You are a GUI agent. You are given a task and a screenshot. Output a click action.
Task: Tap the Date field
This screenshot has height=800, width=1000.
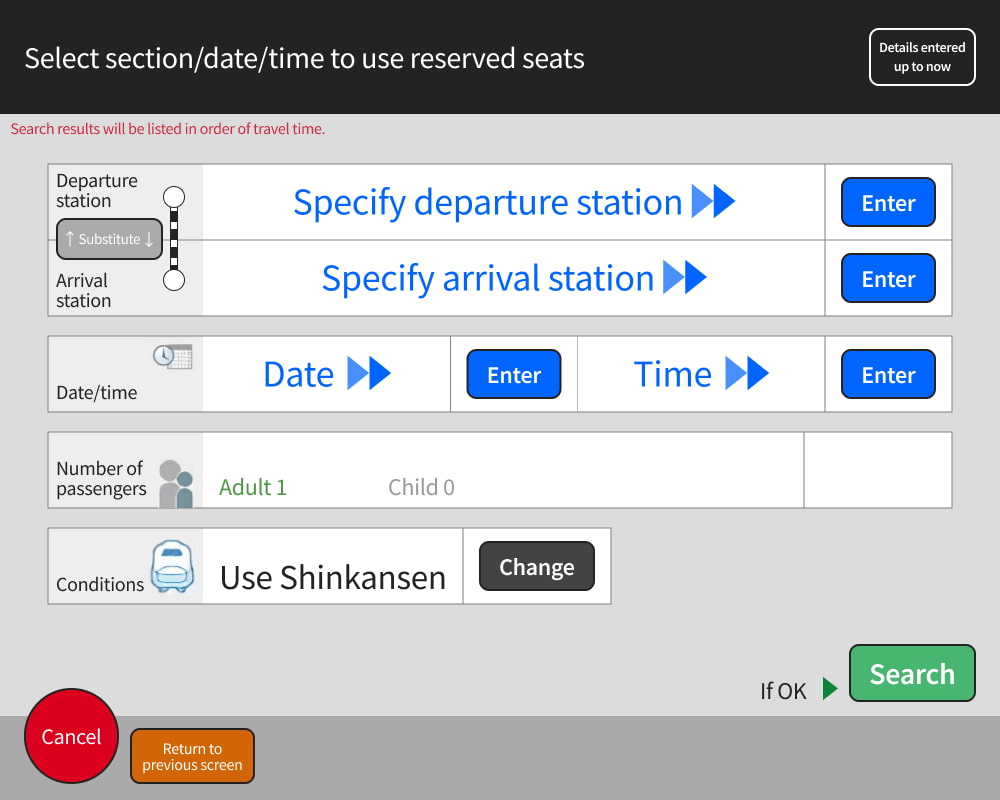point(327,374)
